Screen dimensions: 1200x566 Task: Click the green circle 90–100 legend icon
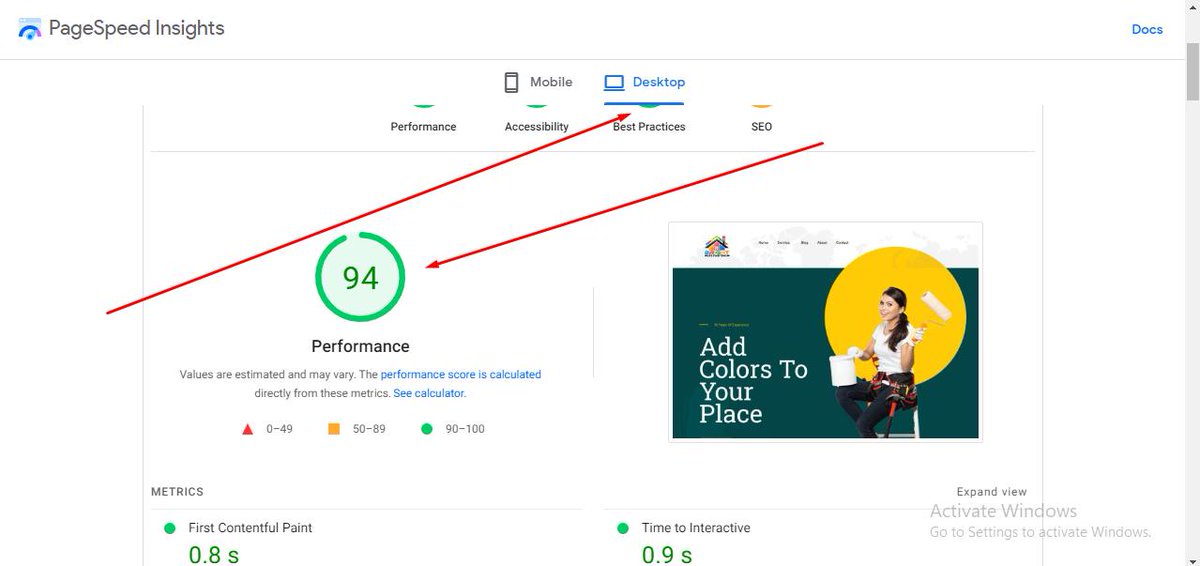(x=427, y=429)
